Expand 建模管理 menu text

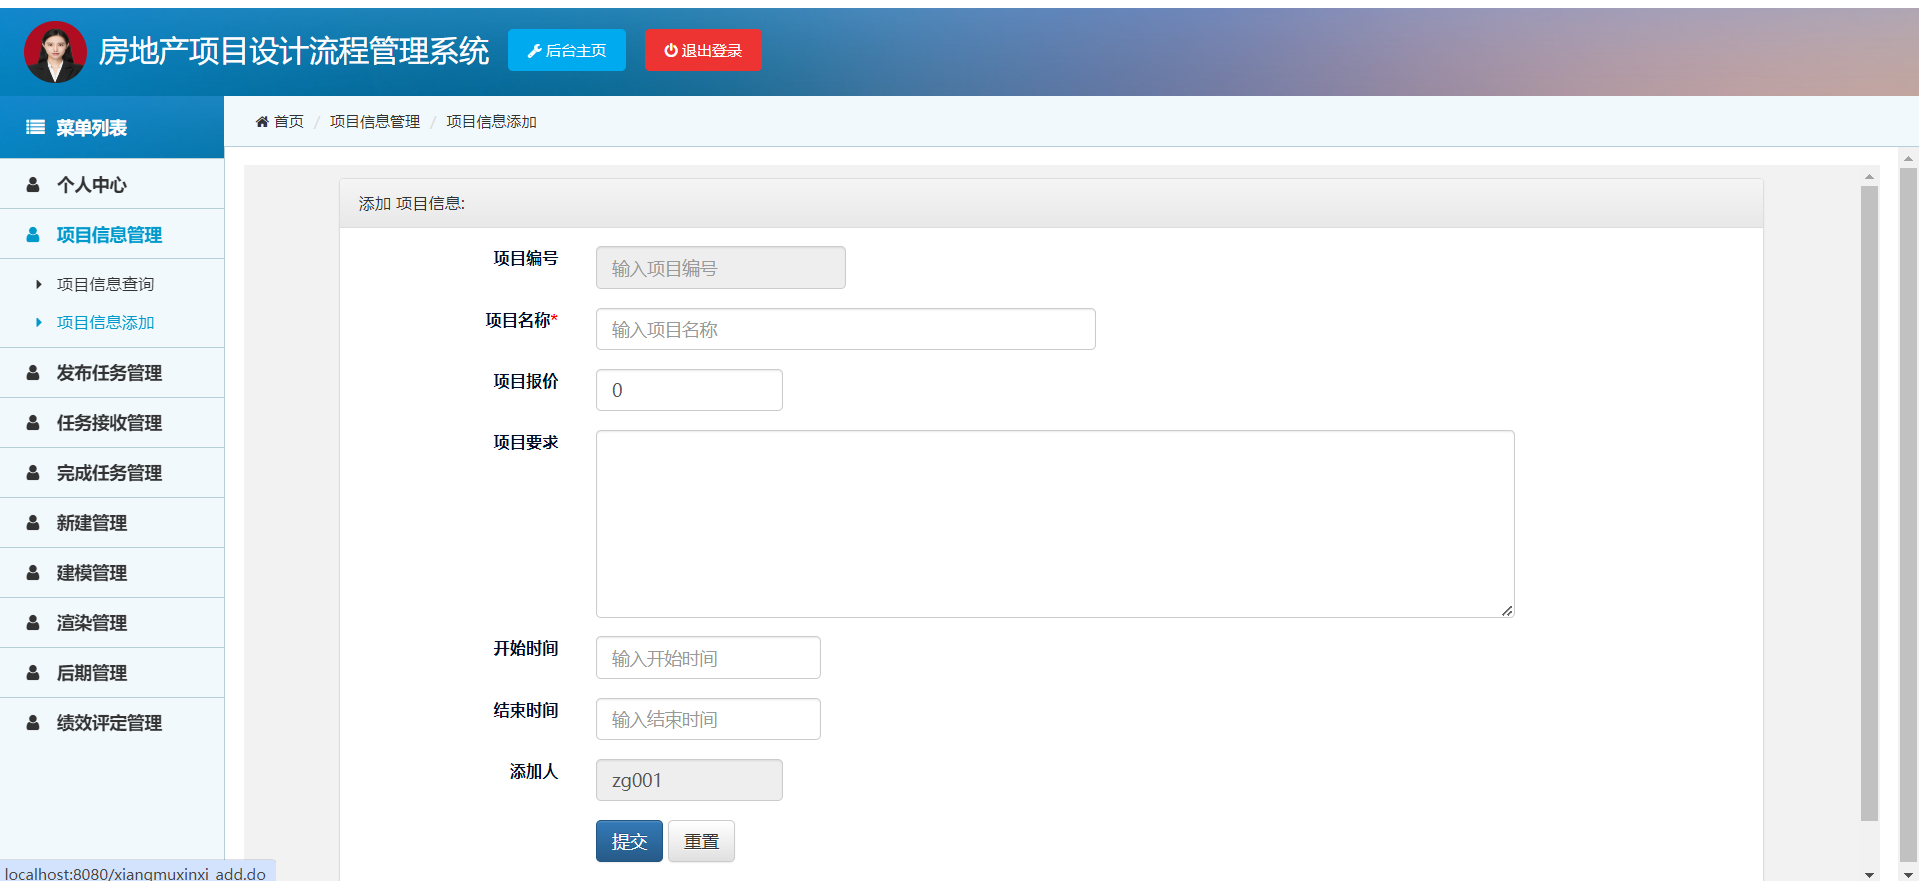[x=92, y=573]
